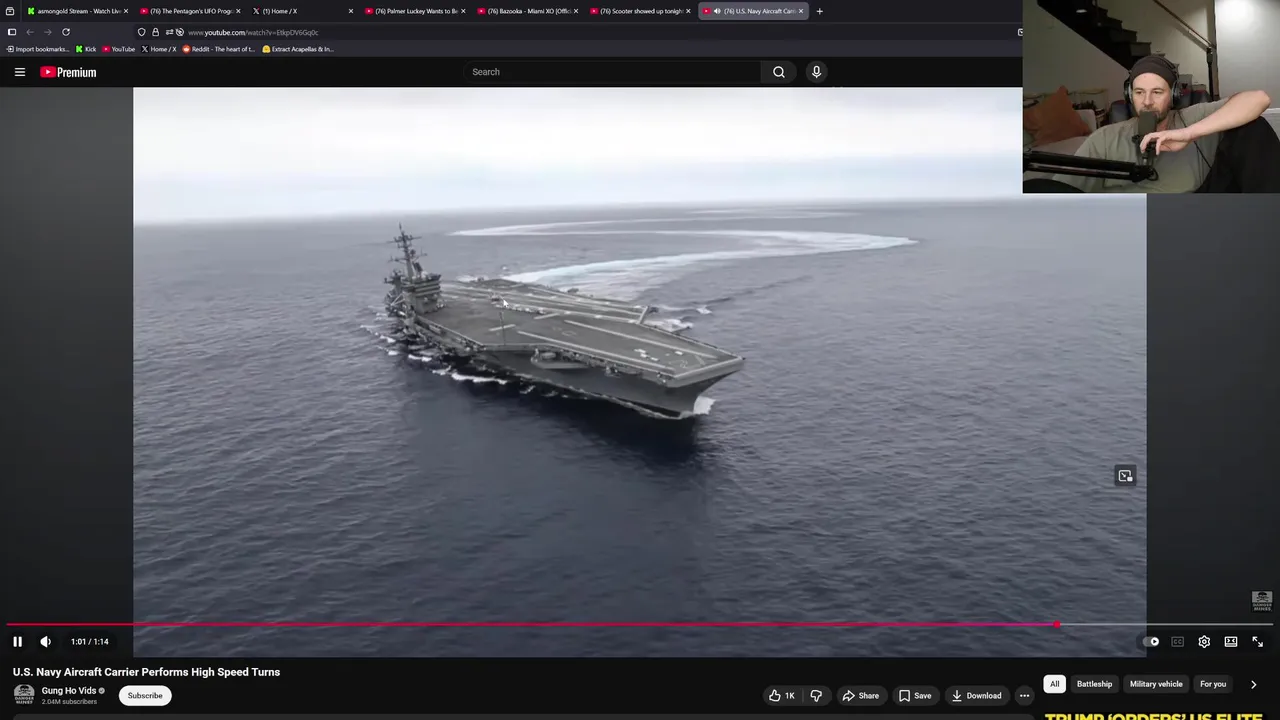Go to YouTube Premium home logo
Viewport: 1280px width, 720px height.
68,72
